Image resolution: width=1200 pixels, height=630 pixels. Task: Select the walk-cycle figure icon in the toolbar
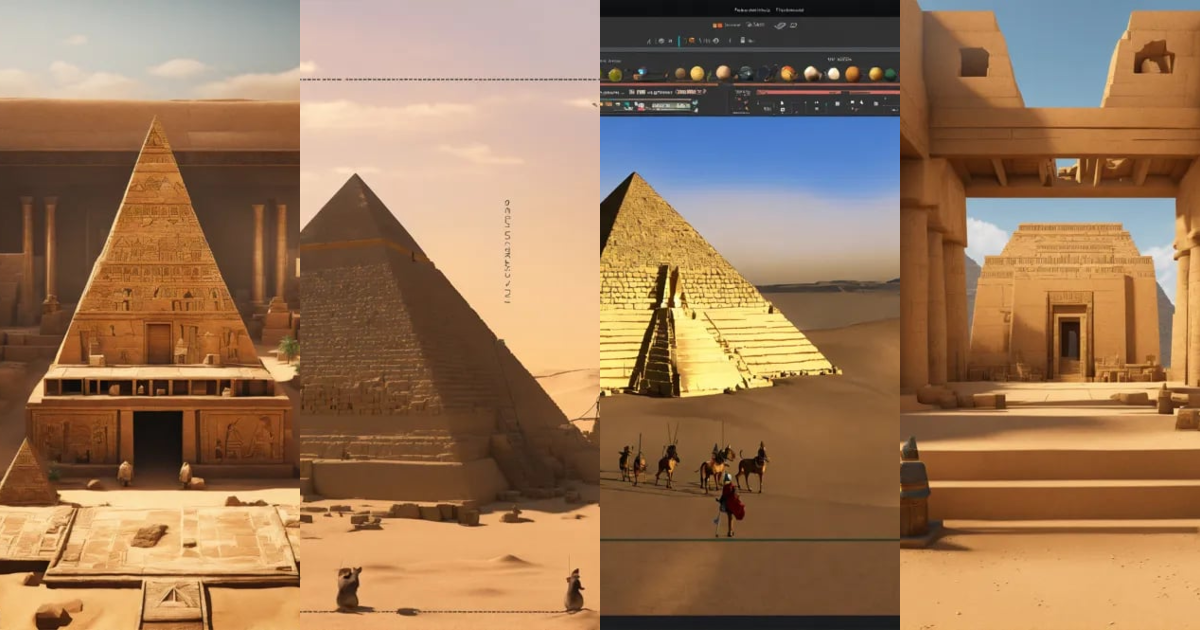(648, 40)
